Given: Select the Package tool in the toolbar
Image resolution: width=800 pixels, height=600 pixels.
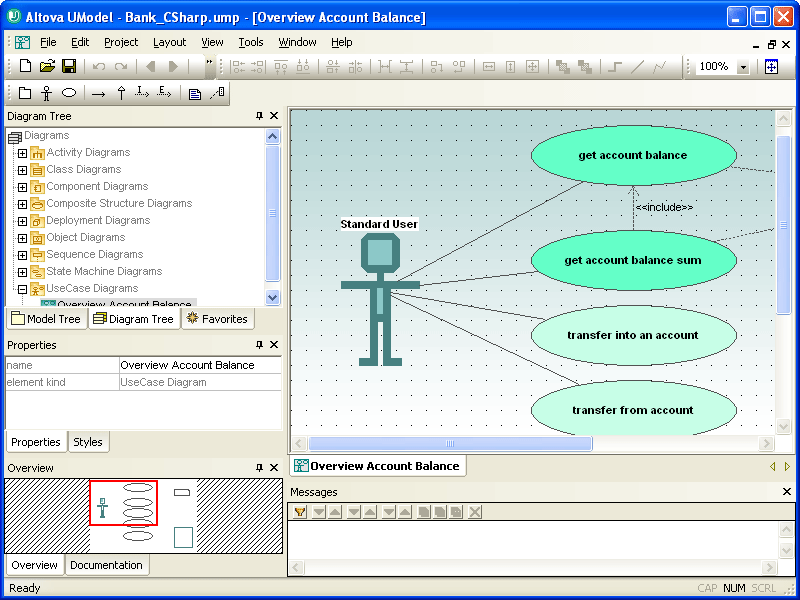Looking at the screenshot, I should pyautogui.click(x=25, y=93).
